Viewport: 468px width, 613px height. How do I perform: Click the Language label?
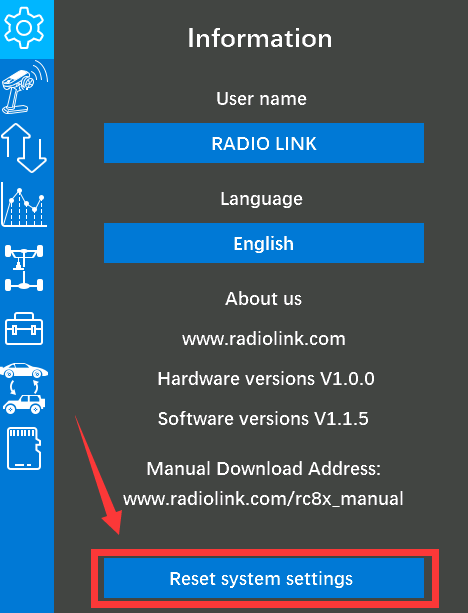point(261,199)
